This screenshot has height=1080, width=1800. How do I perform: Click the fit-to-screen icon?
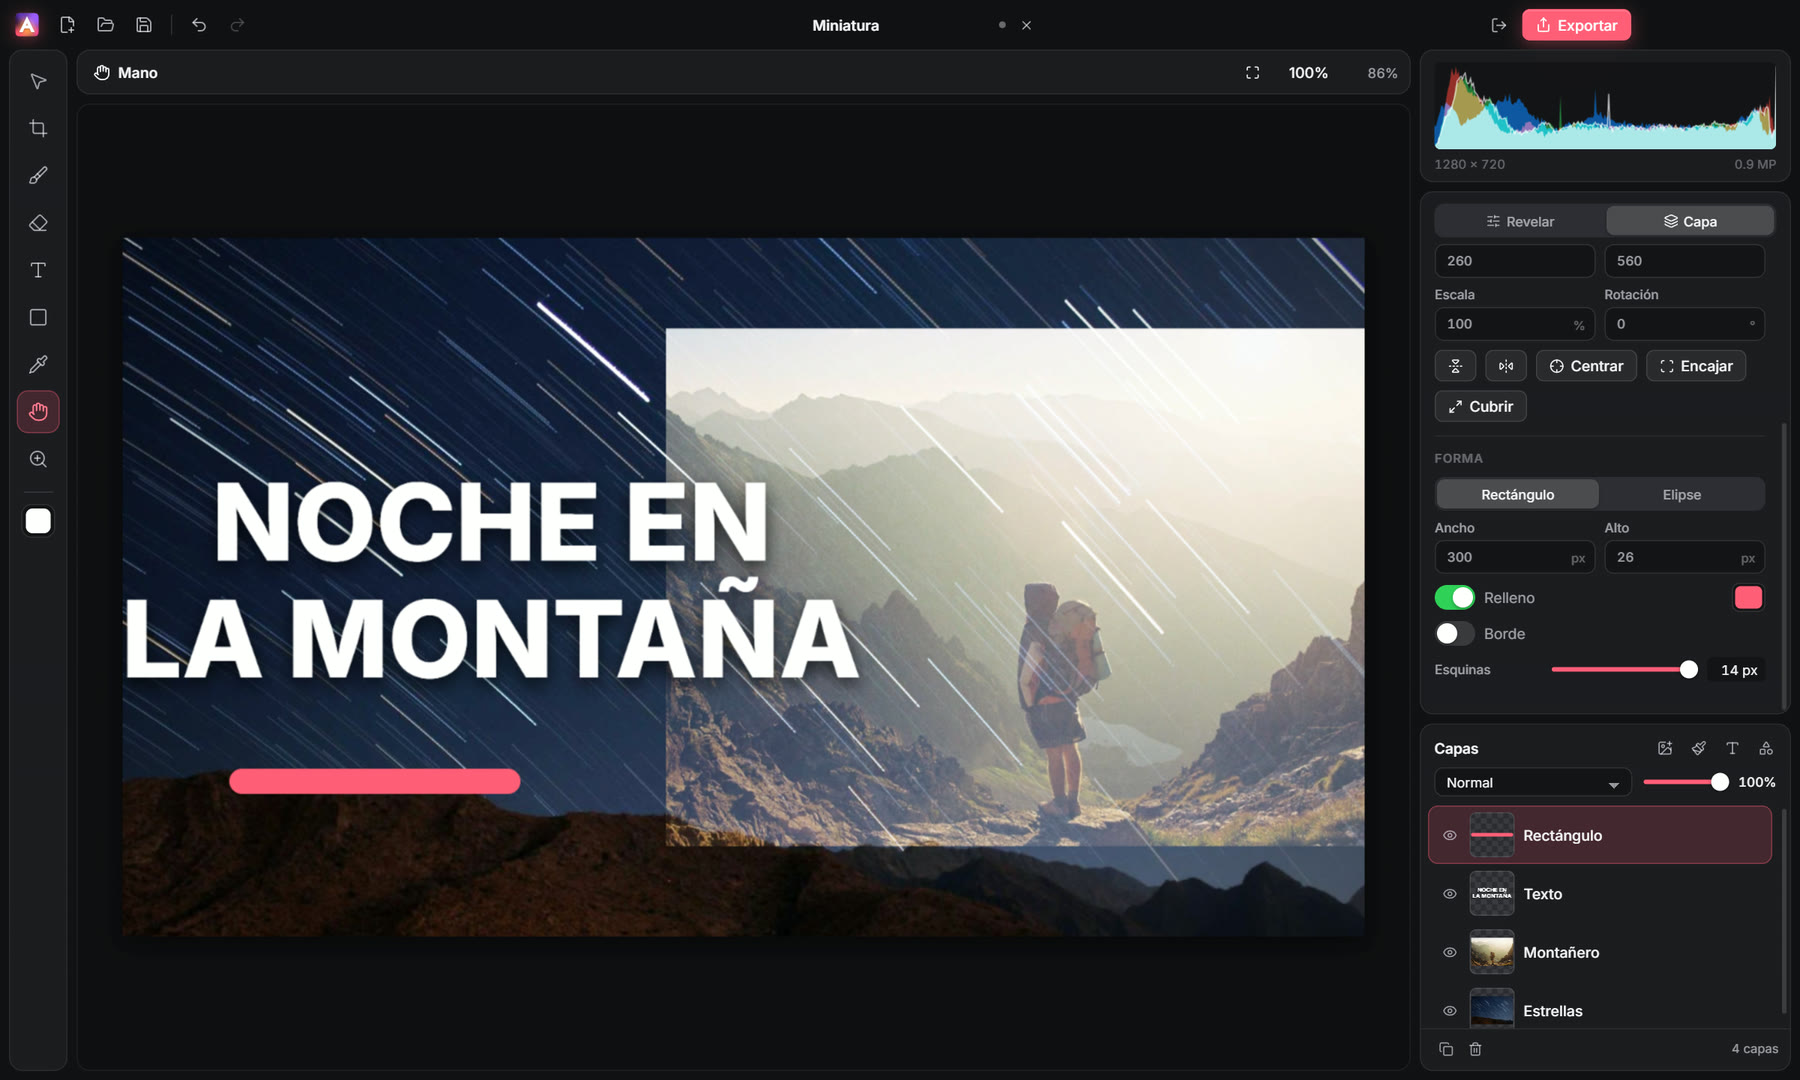(1252, 73)
